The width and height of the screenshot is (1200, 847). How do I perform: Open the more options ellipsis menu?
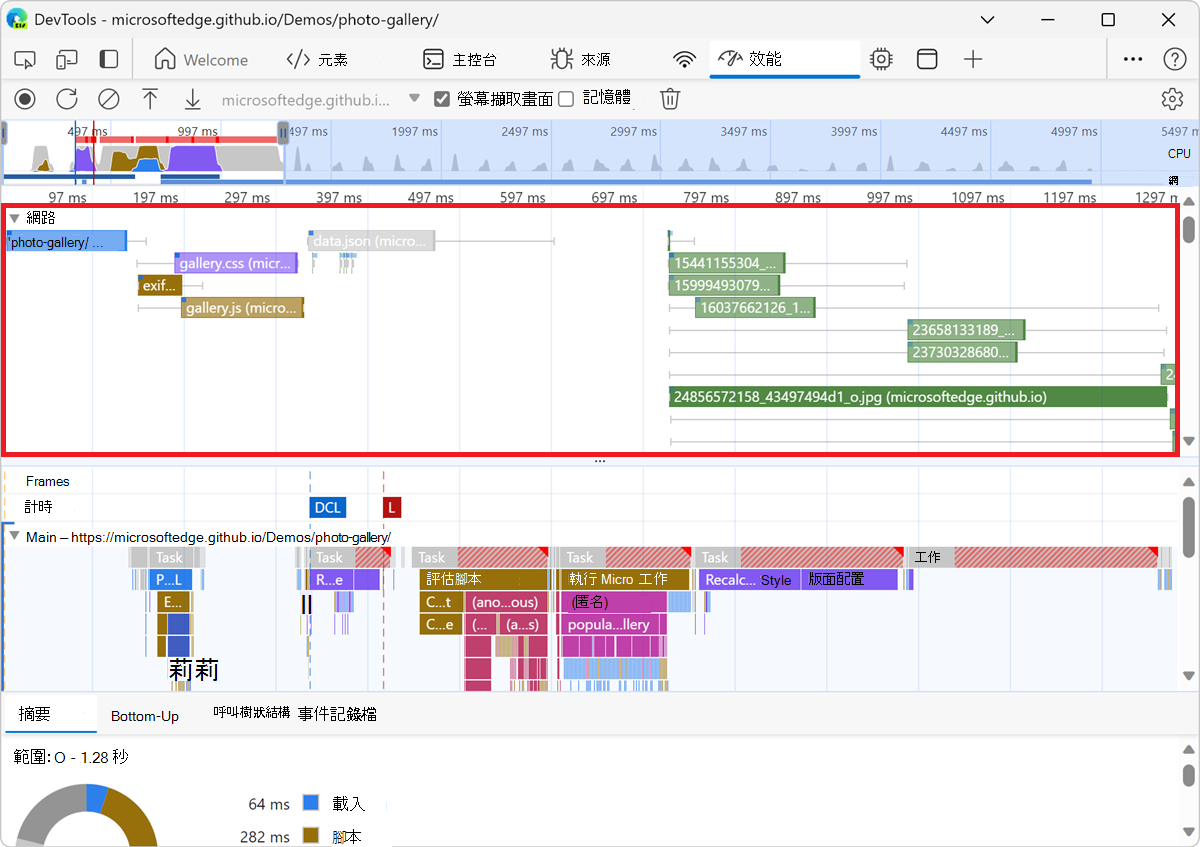(1133, 59)
